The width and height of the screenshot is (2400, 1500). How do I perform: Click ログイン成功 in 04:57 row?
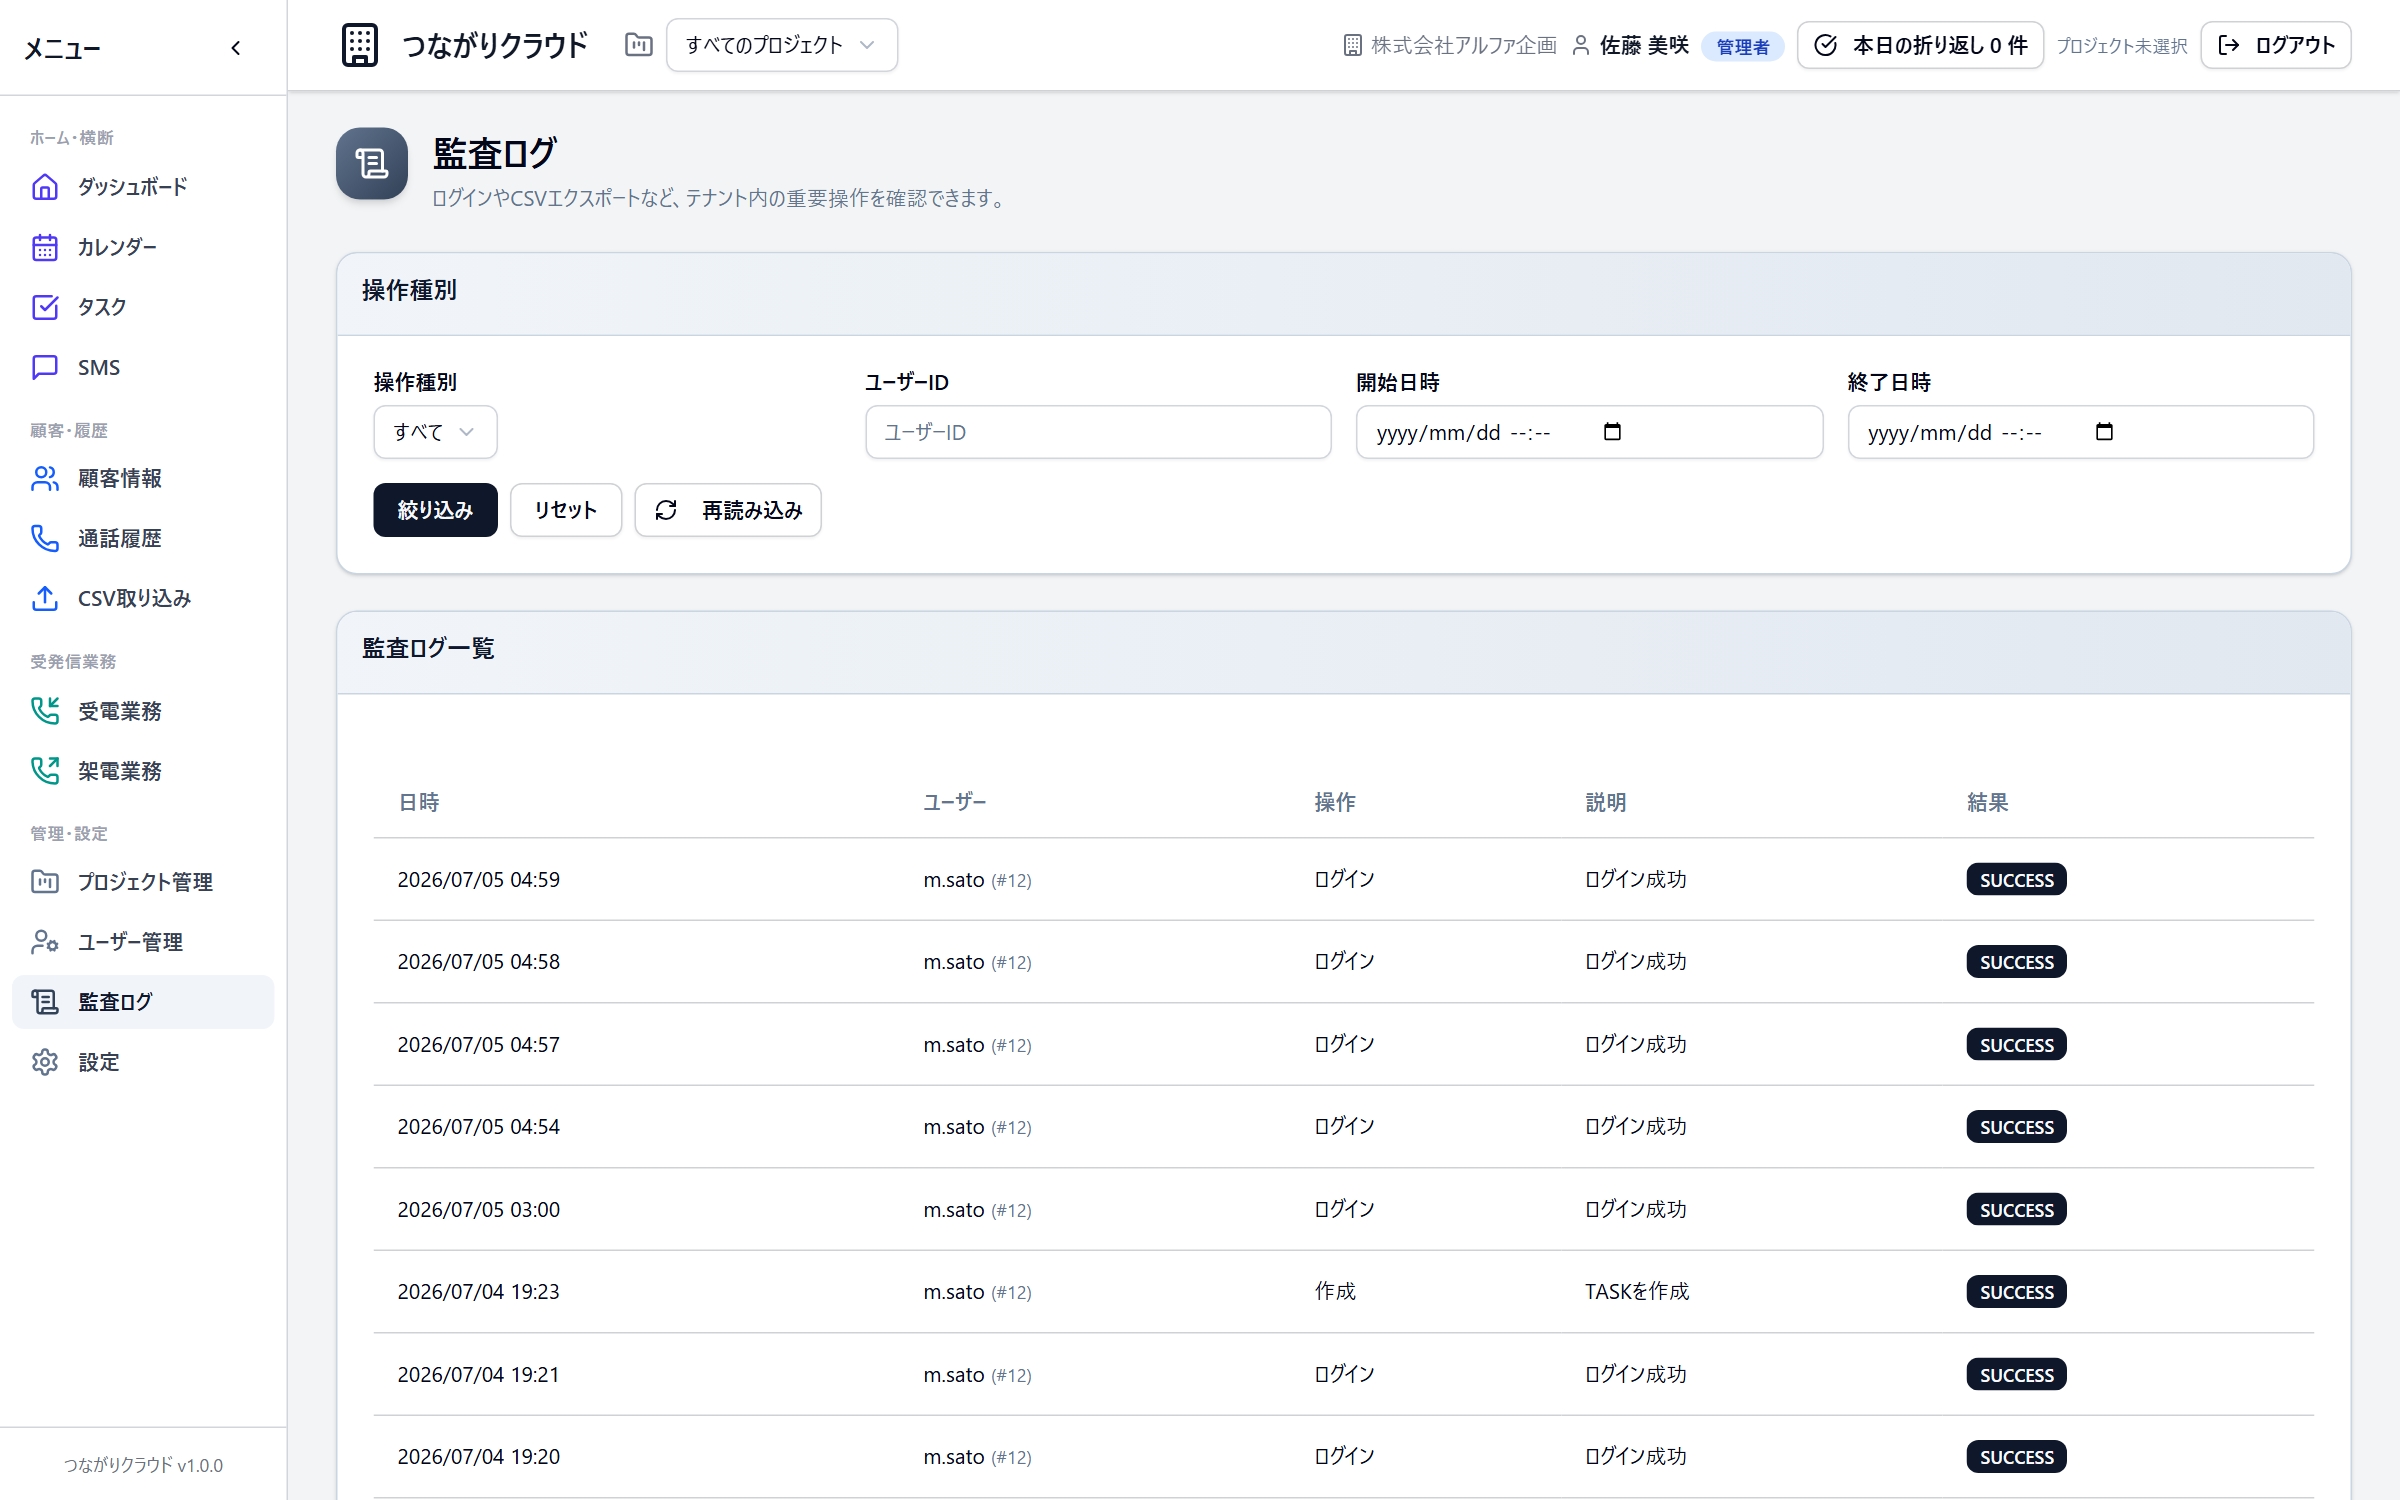click(x=1636, y=1045)
